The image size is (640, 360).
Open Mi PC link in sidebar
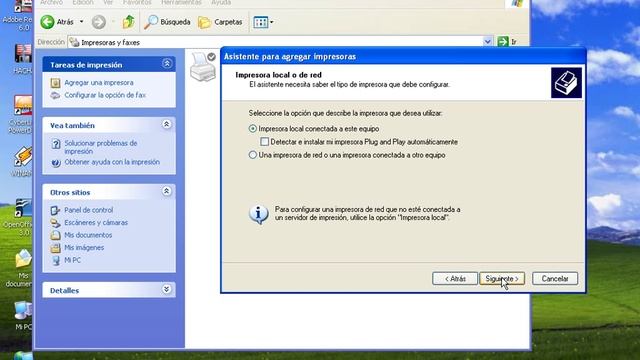point(73,260)
